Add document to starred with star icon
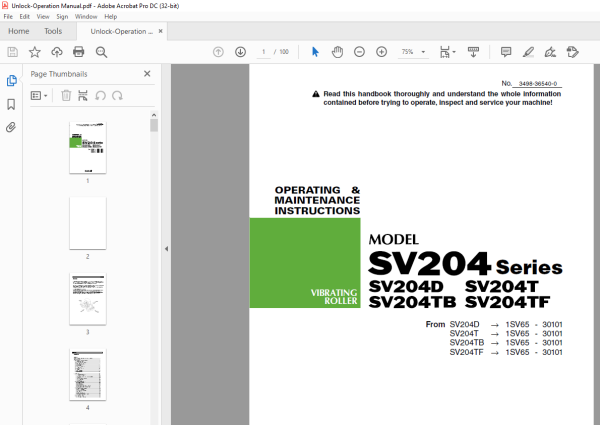Viewport: 600px width, 425px height. [x=34, y=52]
